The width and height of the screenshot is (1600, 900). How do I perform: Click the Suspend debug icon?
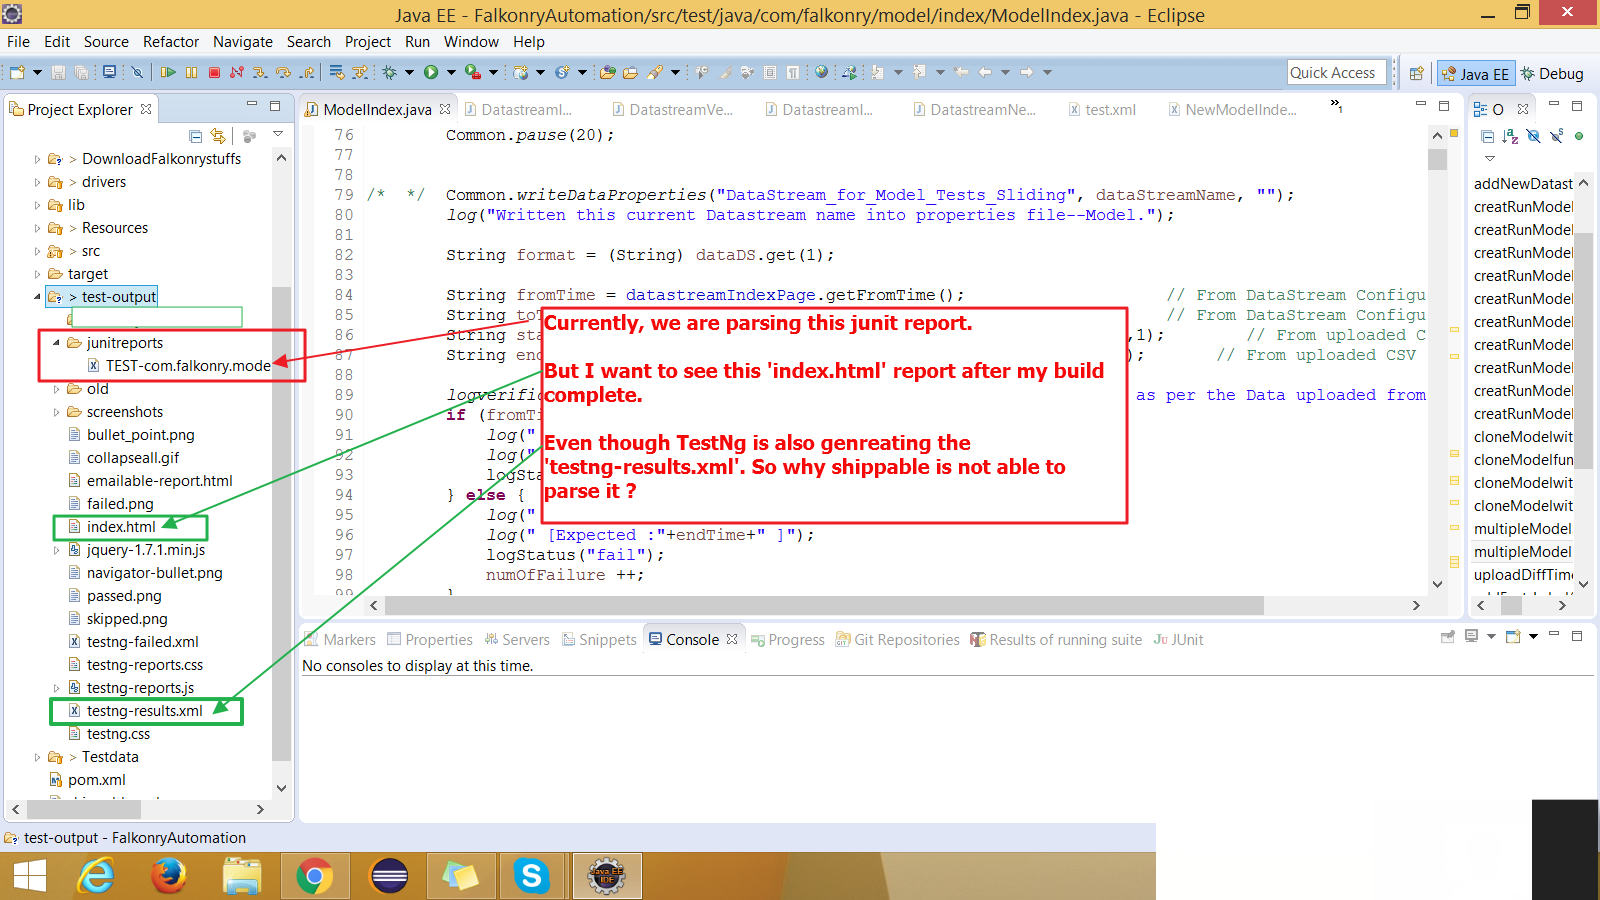[191, 72]
